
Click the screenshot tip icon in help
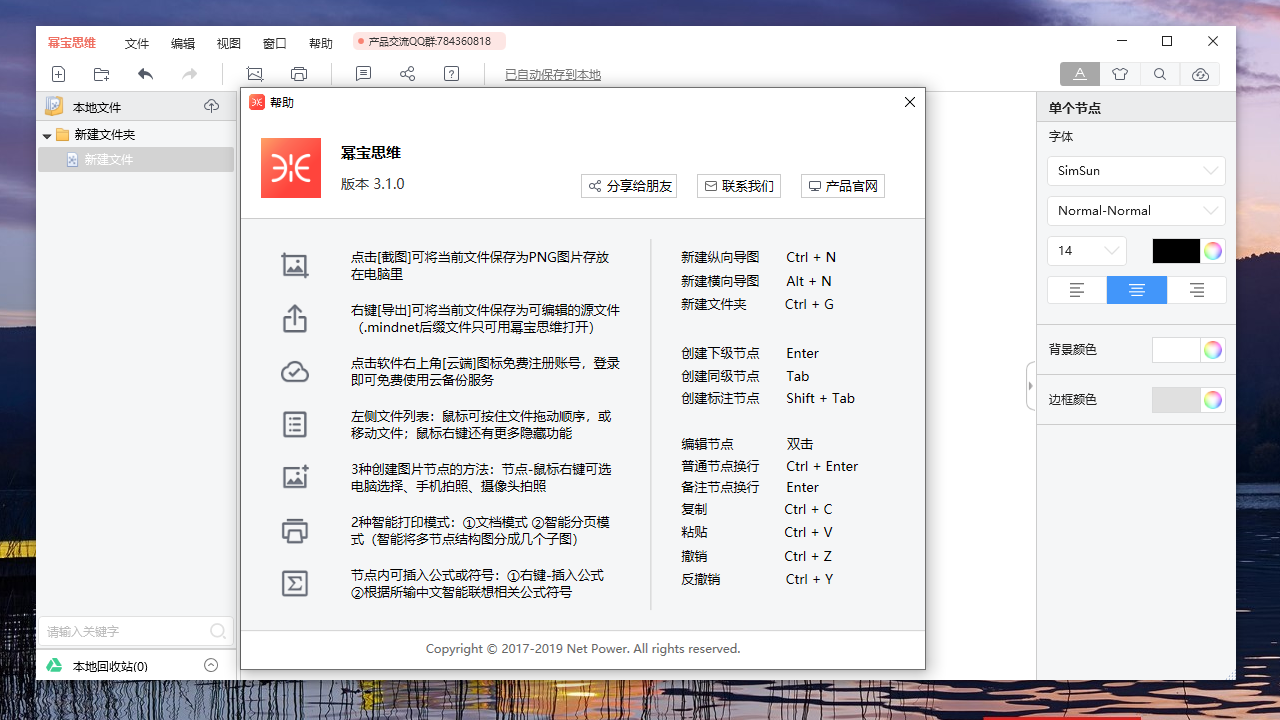click(x=295, y=265)
